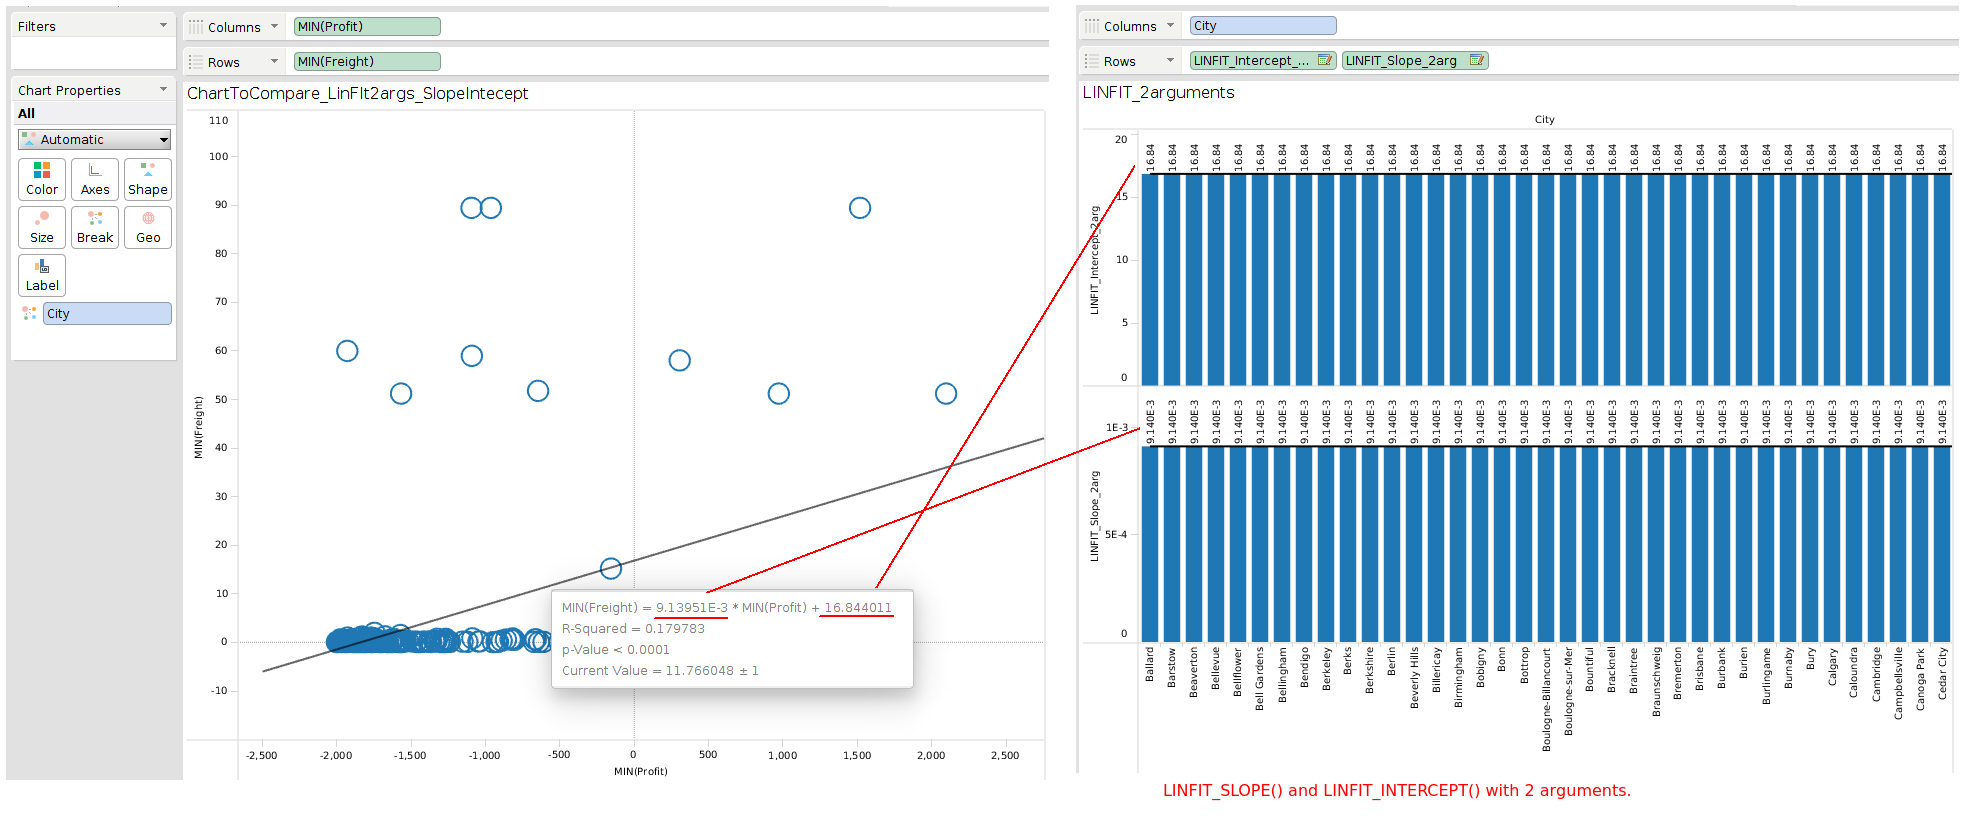
Task: Click the Braunschweig city axis label
Action: coord(1656,682)
